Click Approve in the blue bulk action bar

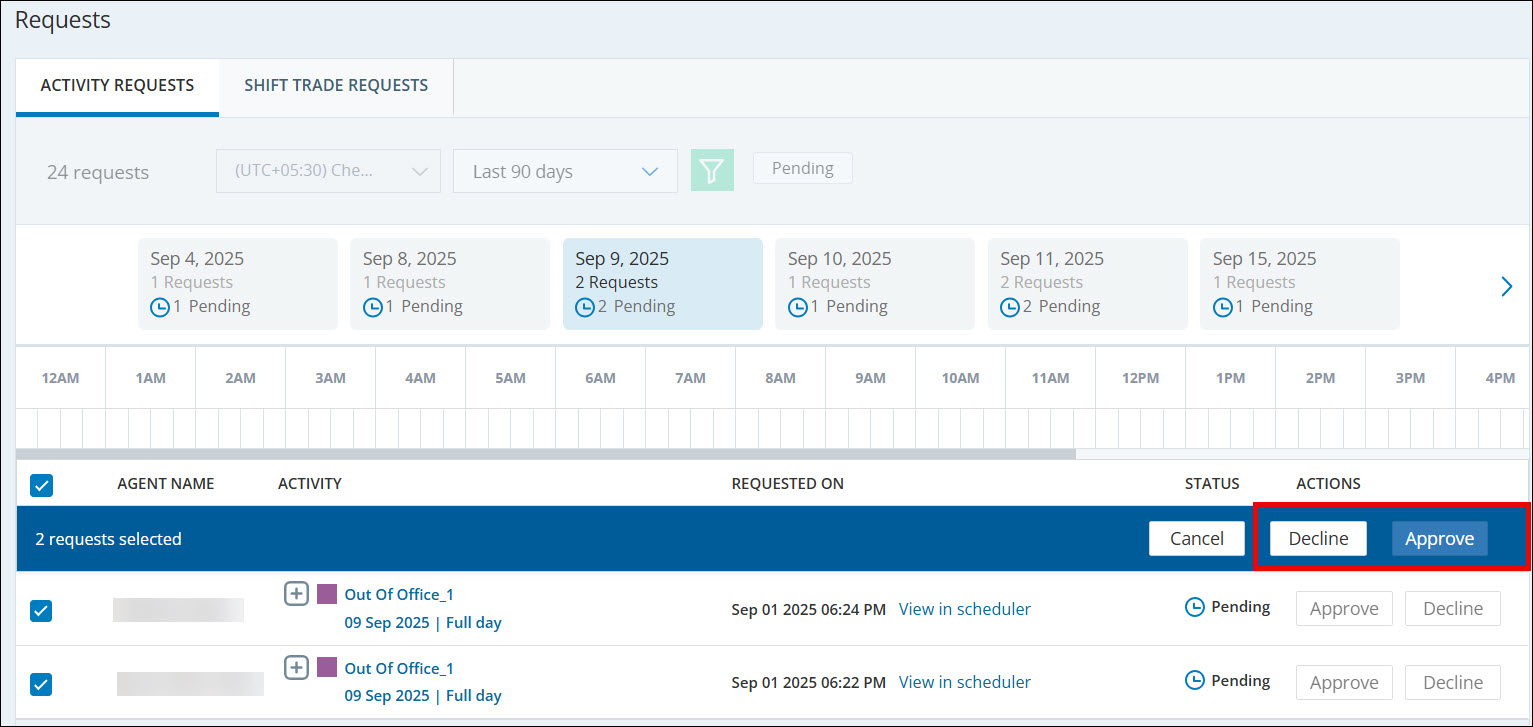coord(1439,539)
